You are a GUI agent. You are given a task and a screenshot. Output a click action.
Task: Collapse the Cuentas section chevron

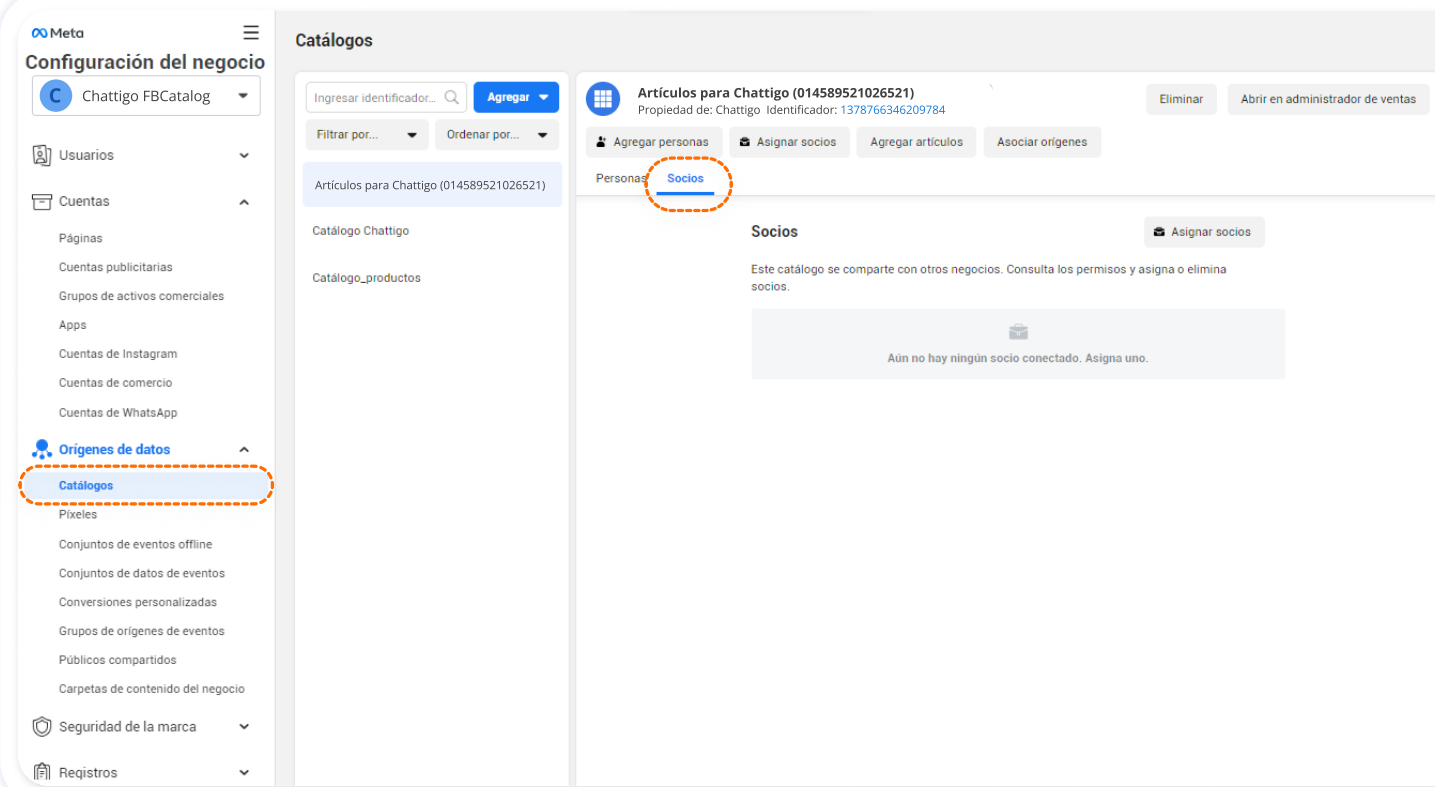tap(244, 202)
